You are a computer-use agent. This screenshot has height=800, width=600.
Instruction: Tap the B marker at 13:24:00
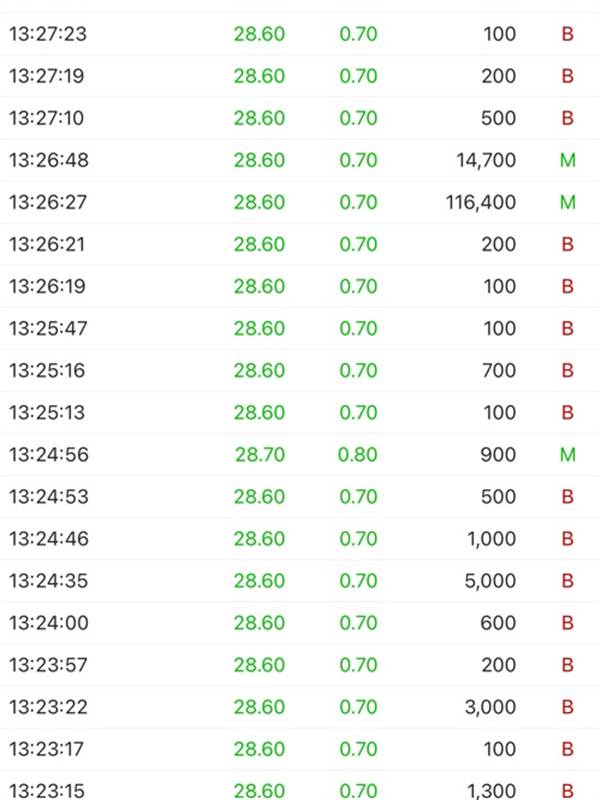point(567,622)
